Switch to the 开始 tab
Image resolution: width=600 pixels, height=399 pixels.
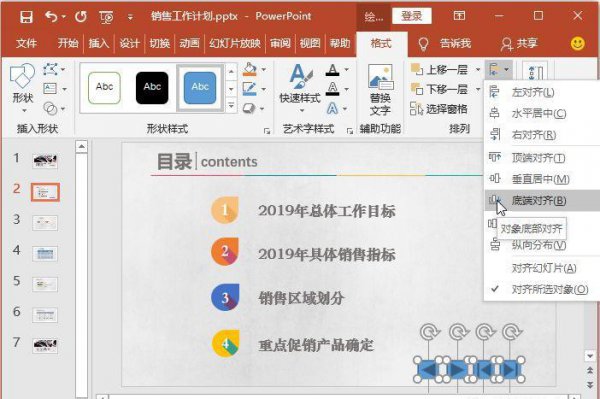tap(68, 43)
